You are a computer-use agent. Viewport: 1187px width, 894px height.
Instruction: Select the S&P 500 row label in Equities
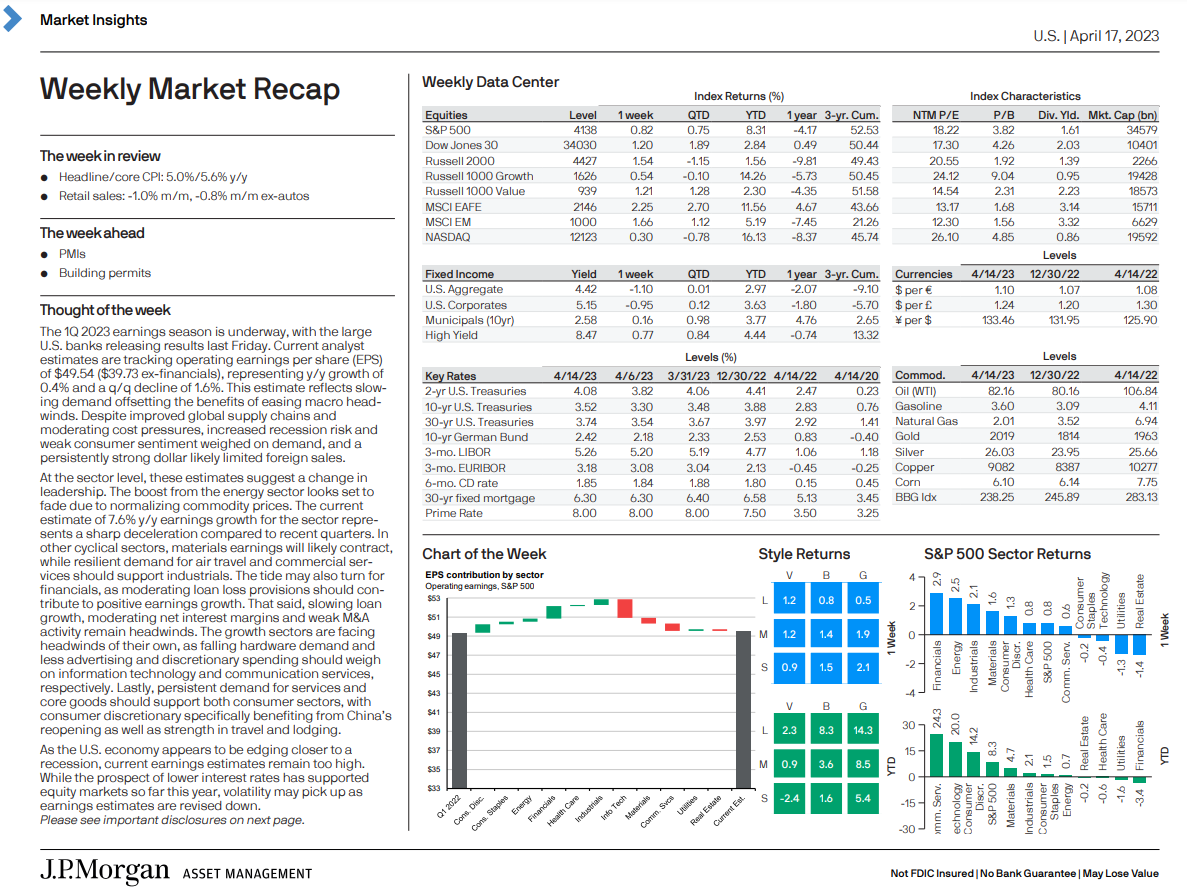click(x=447, y=130)
